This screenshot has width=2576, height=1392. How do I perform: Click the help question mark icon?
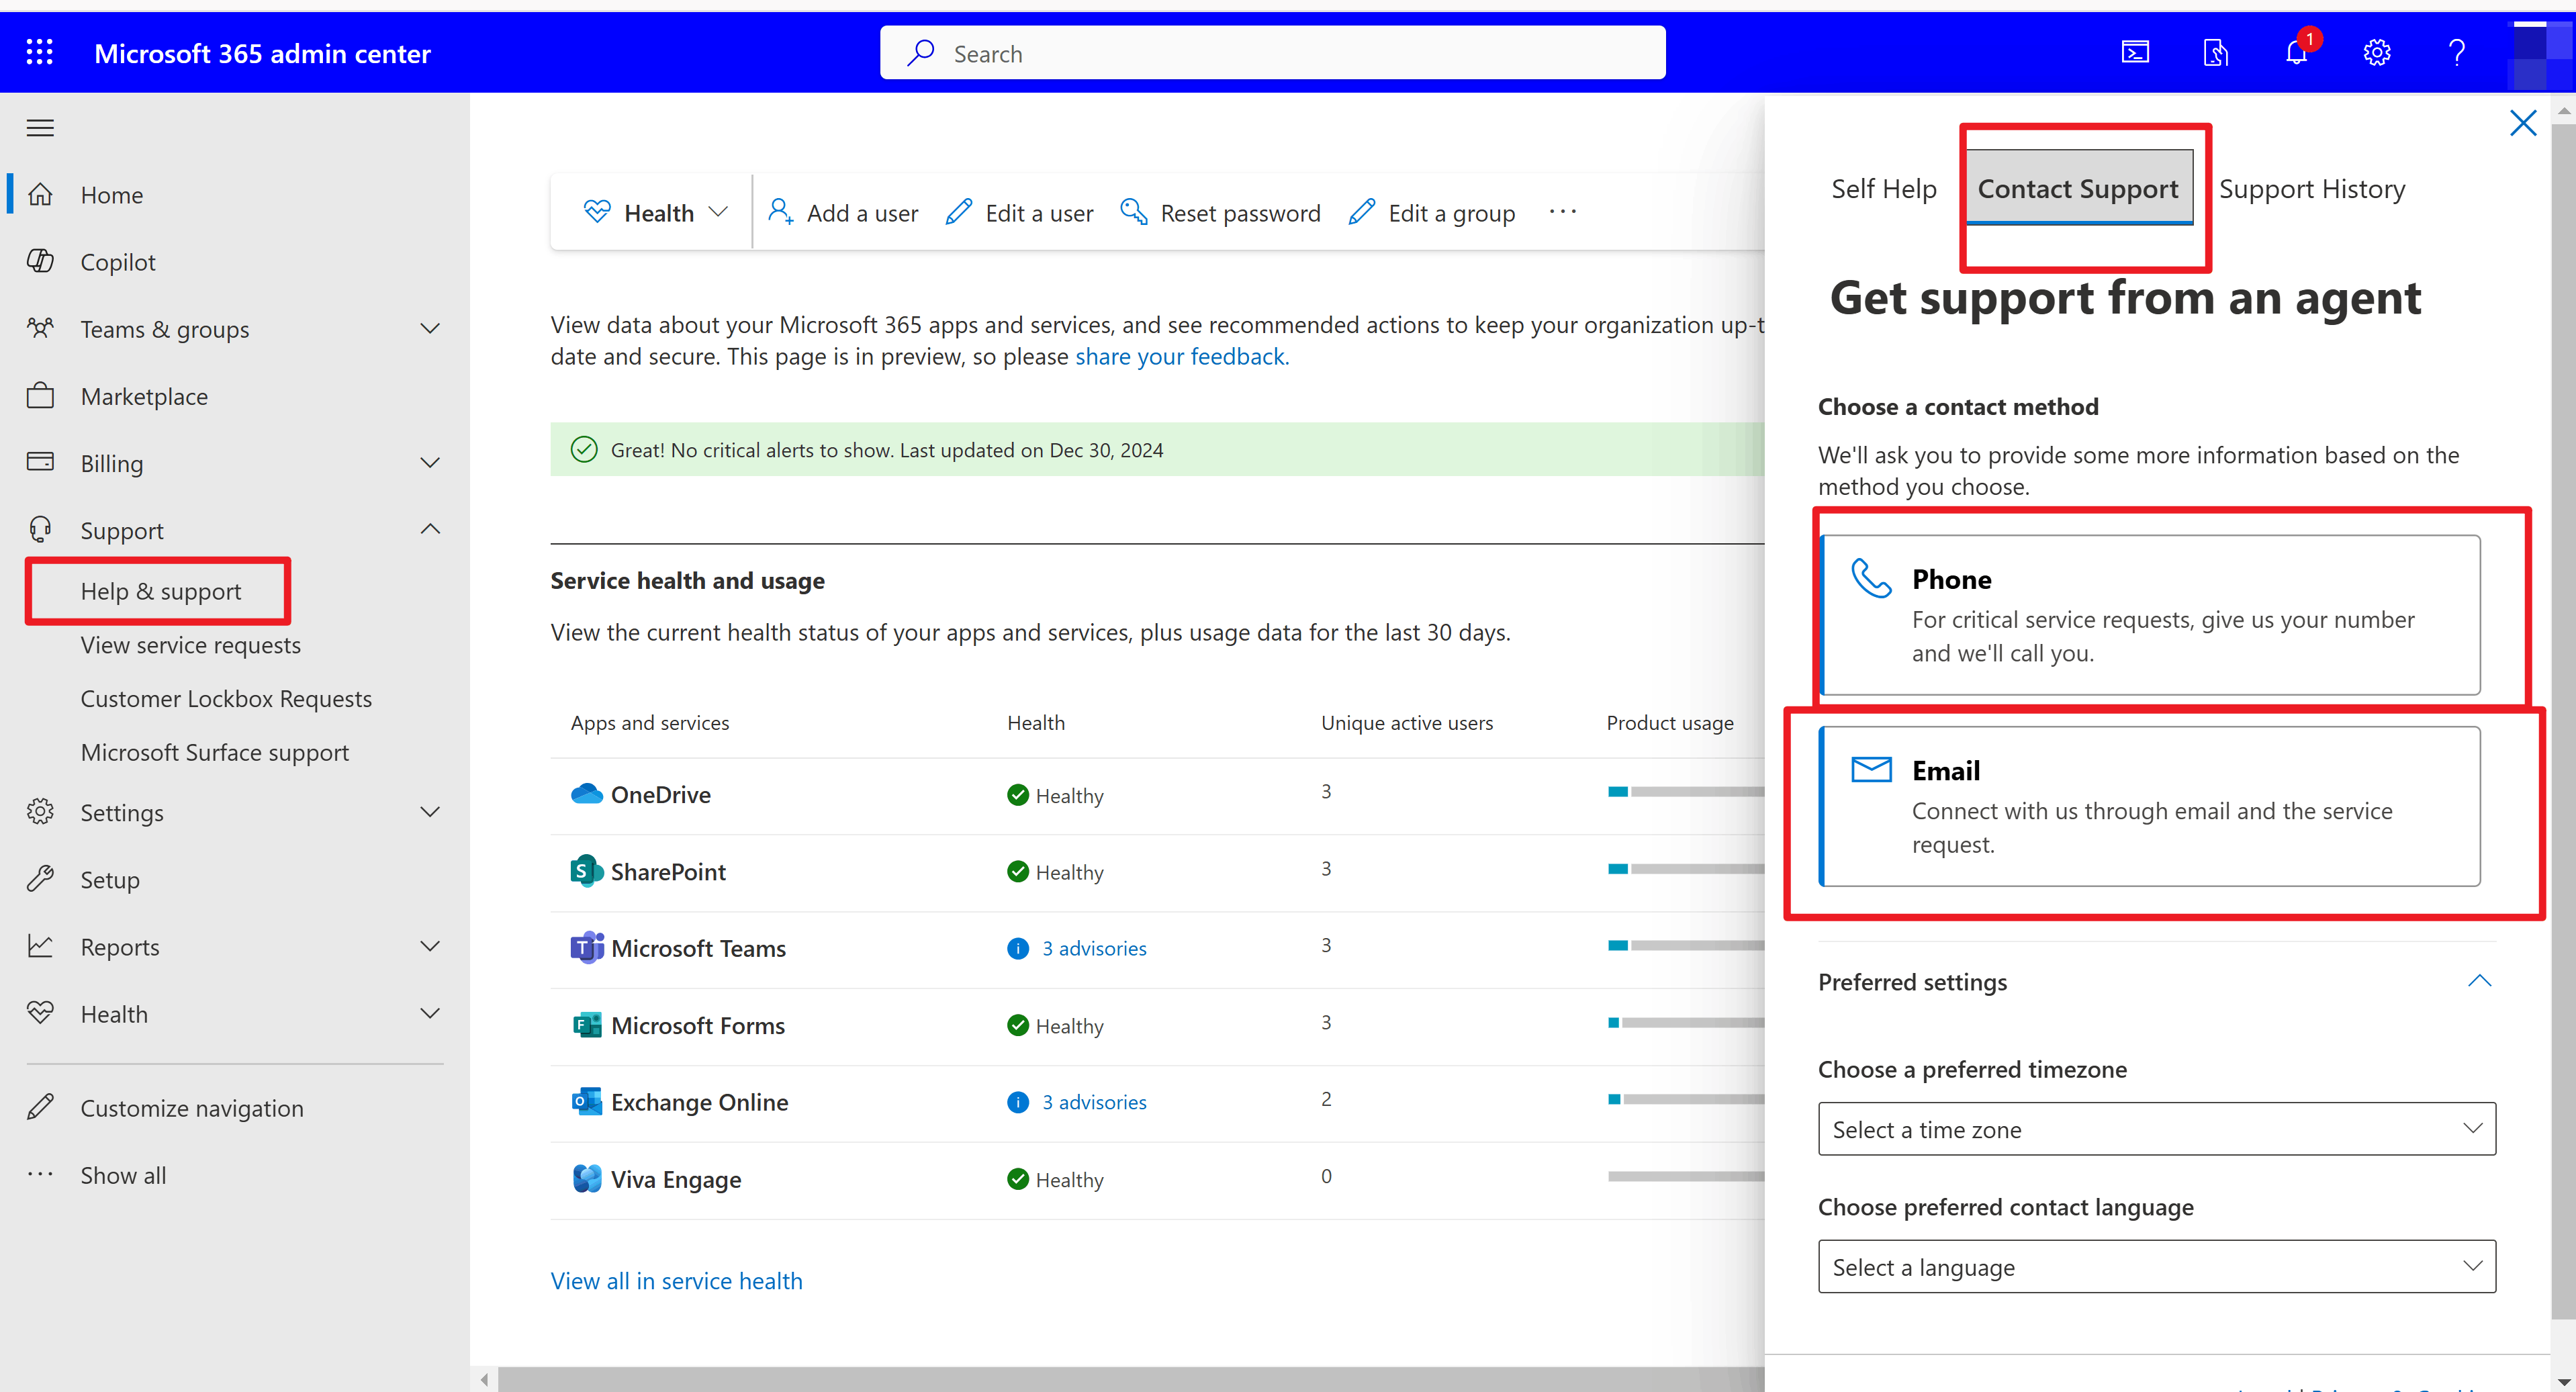tap(2456, 52)
